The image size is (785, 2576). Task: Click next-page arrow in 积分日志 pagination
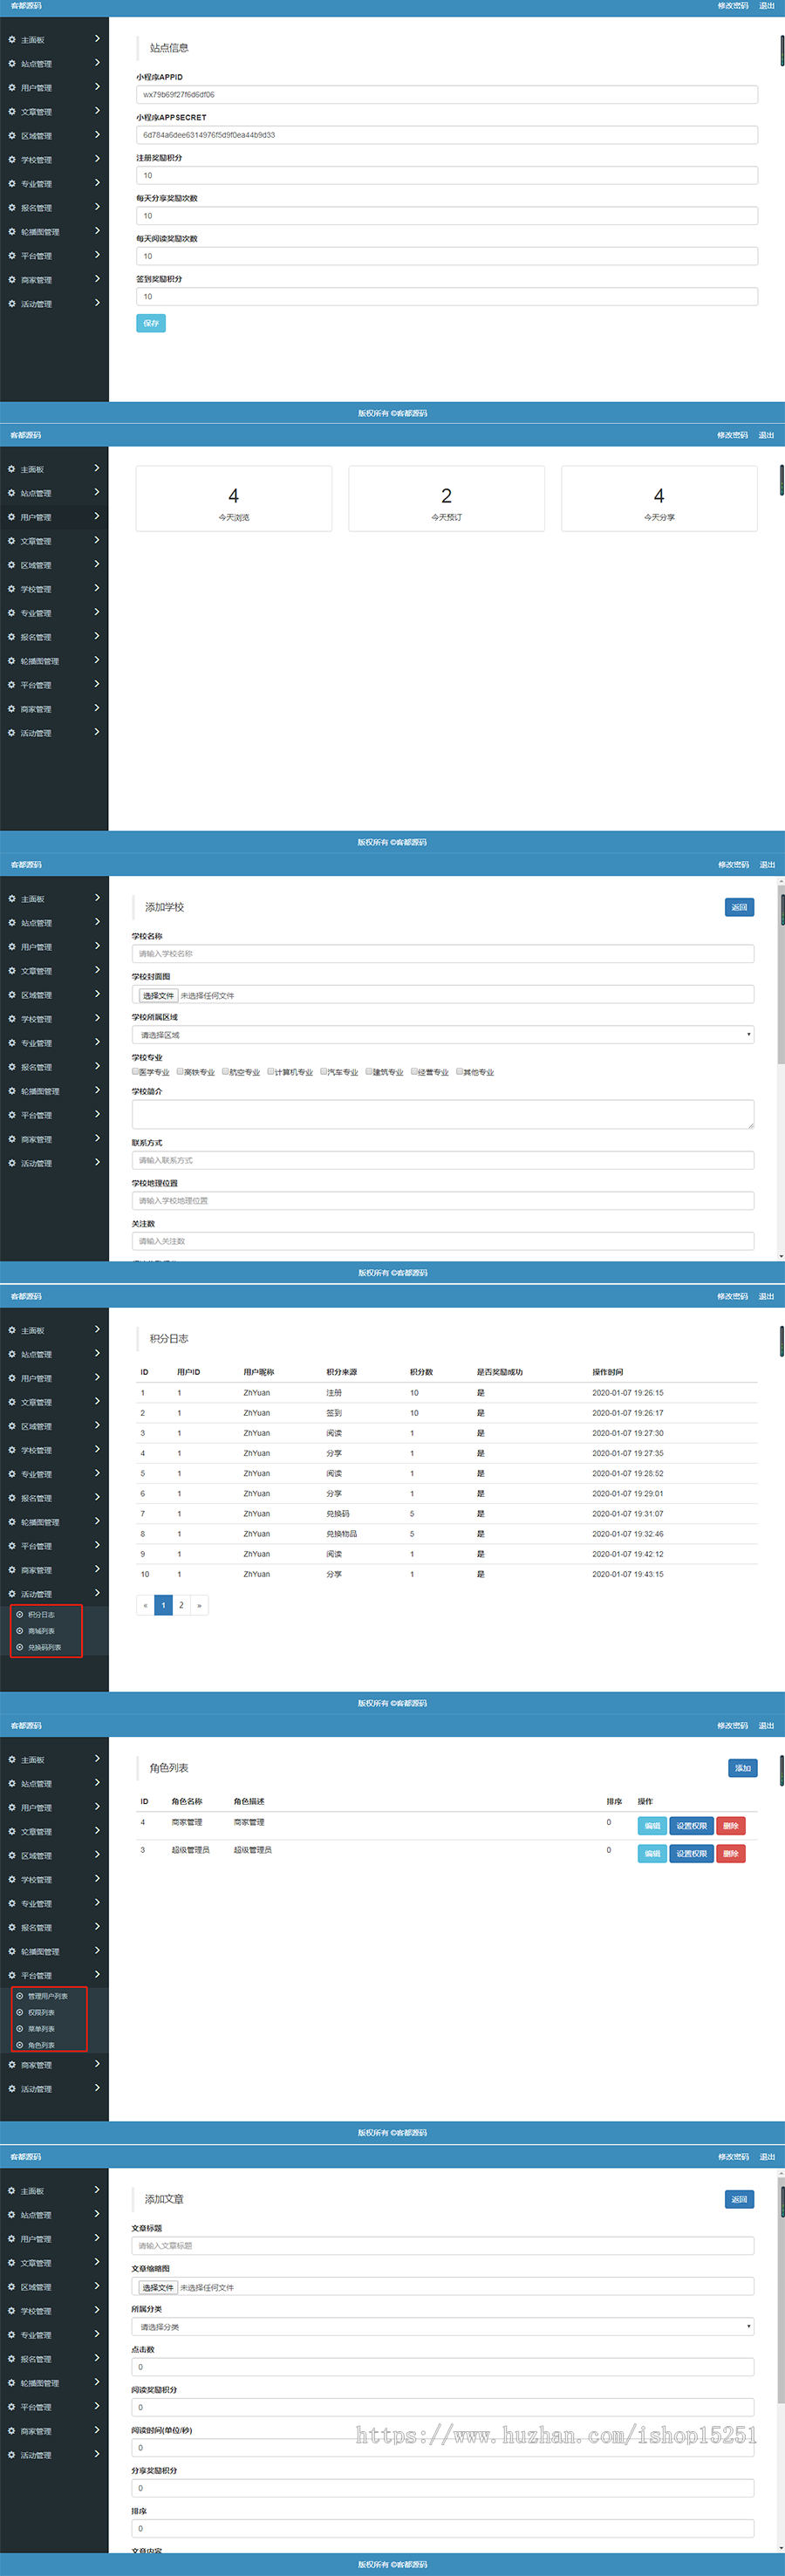tap(199, 1606)
